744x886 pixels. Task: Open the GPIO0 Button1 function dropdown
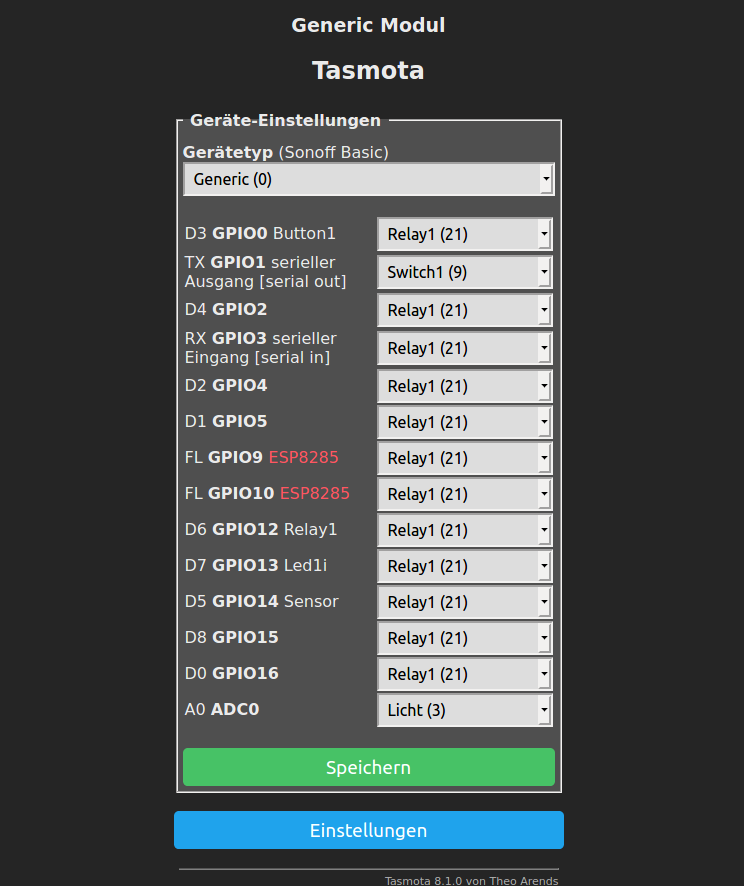point(464,234)
